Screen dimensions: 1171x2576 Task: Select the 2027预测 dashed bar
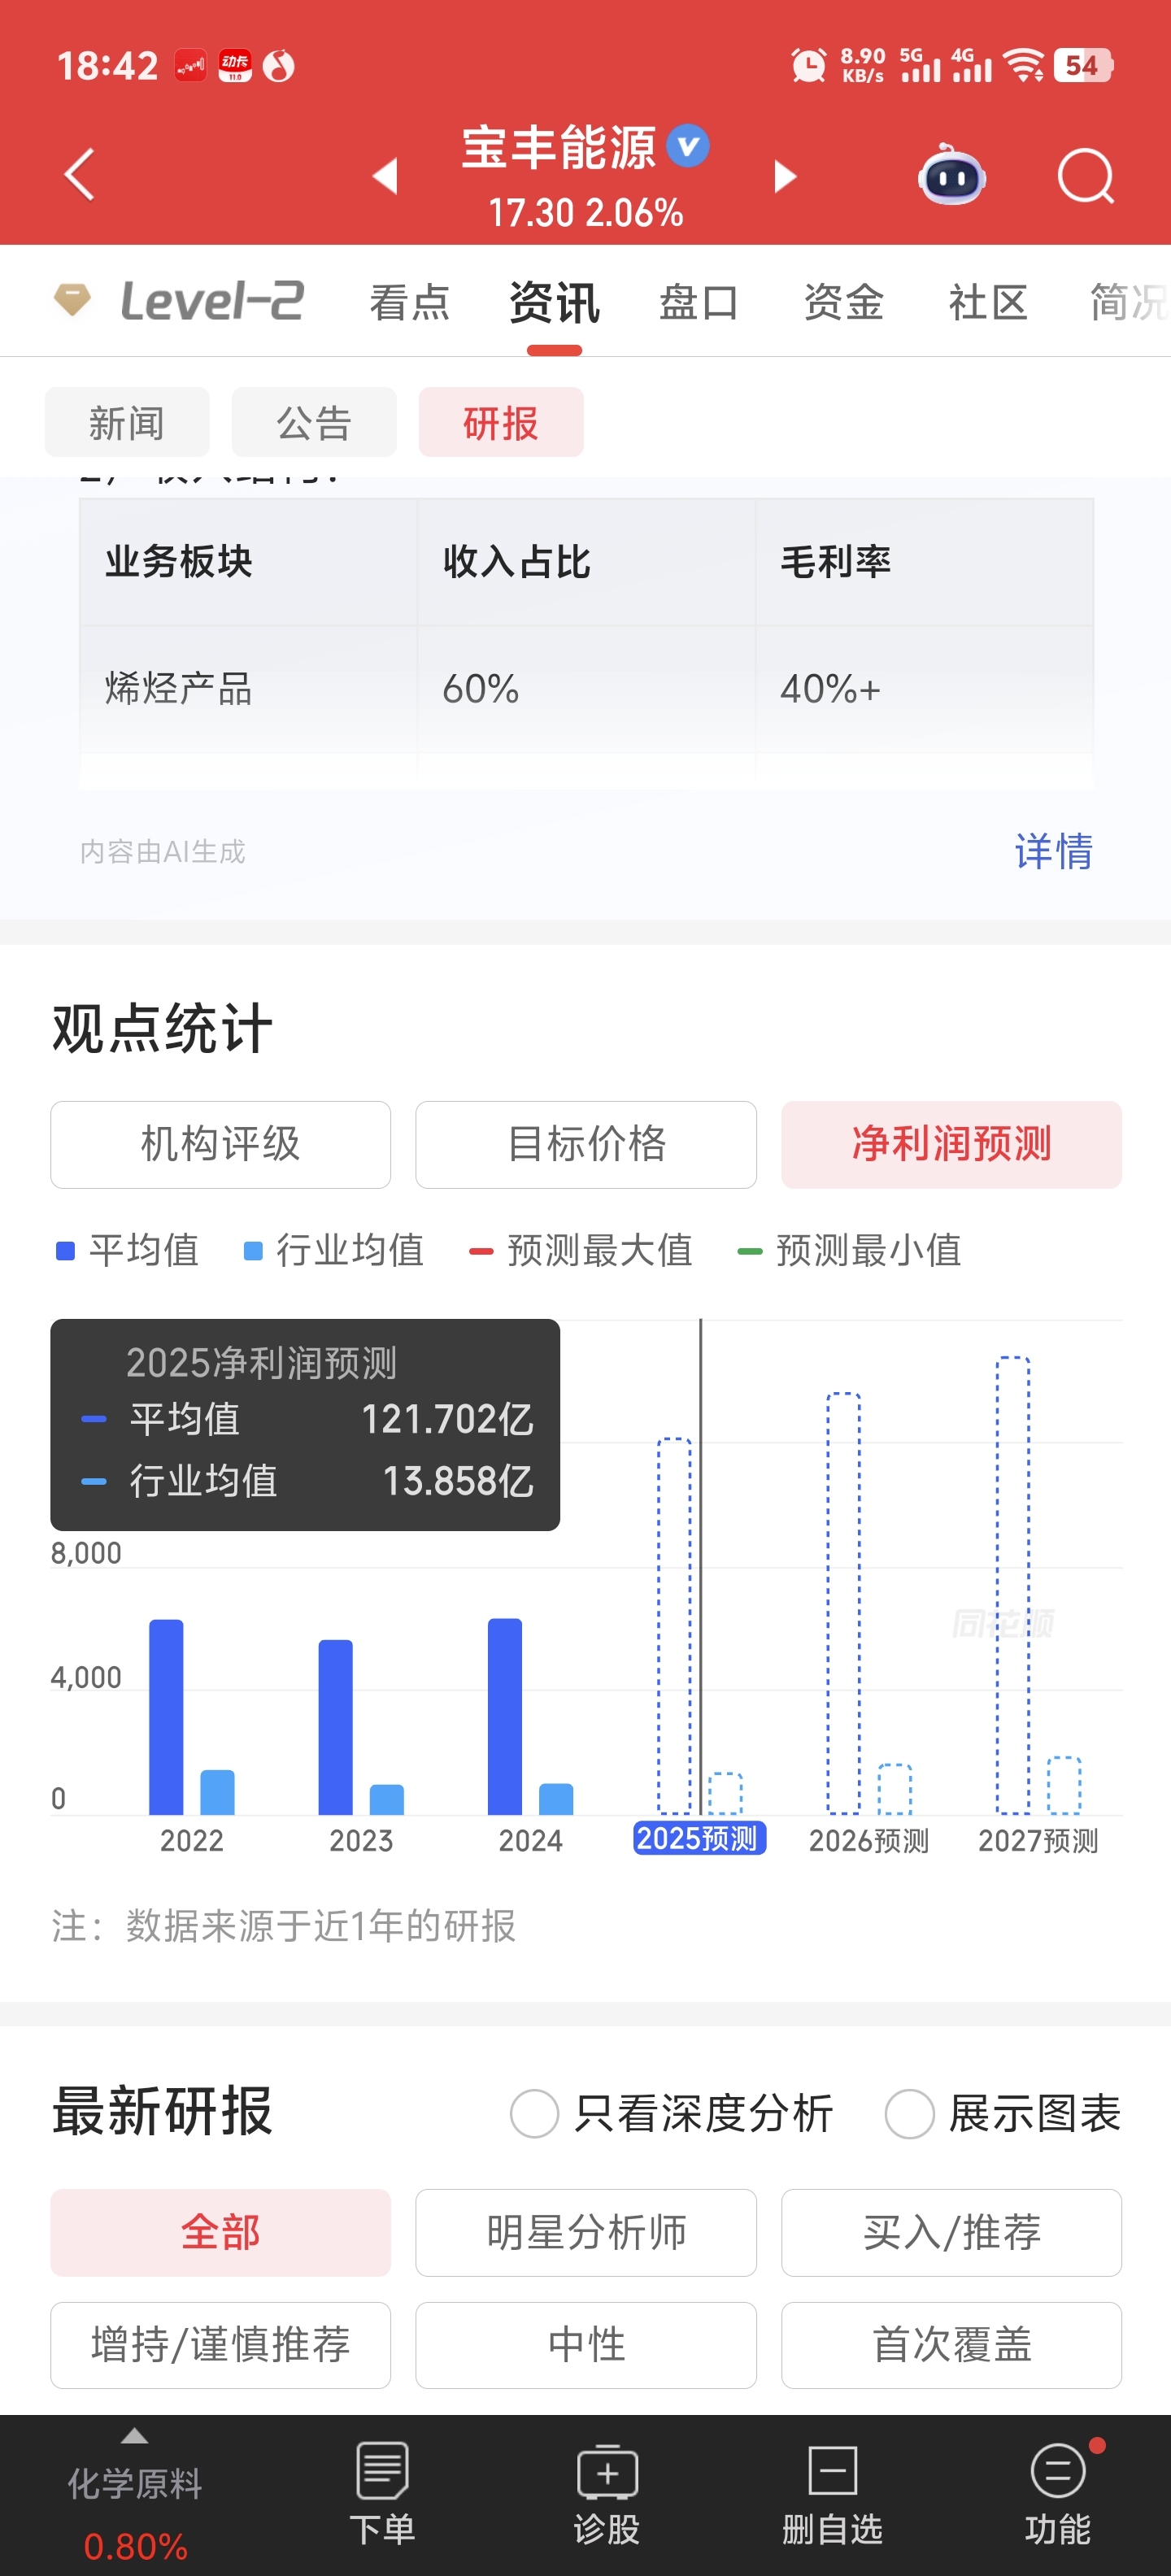pos(1012,1585)
